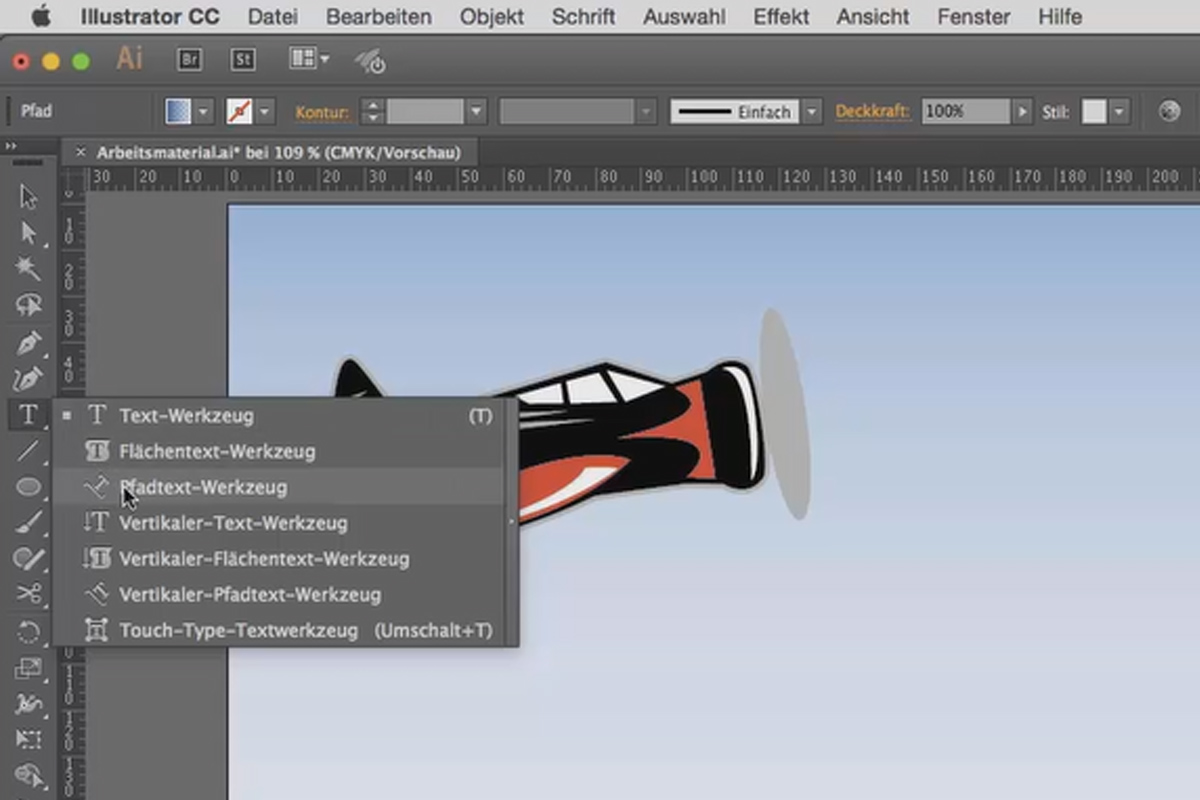The width and height of the screenshot is (1200, 800).
Task: Select the Line Segment tool
Action: coord(28,451)
